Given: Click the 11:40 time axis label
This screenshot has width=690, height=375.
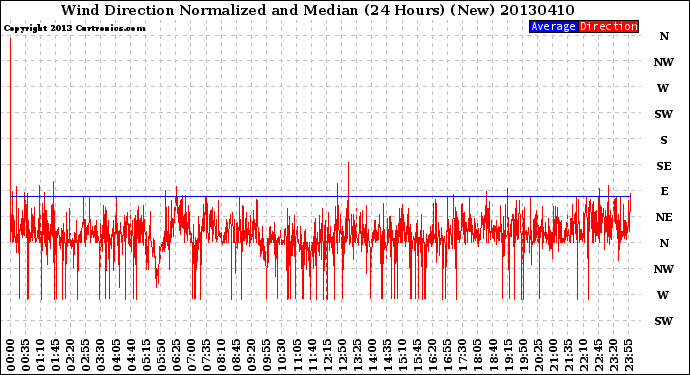Looking at the screenshot, I should pyautogui.click(x=312, y=355).
